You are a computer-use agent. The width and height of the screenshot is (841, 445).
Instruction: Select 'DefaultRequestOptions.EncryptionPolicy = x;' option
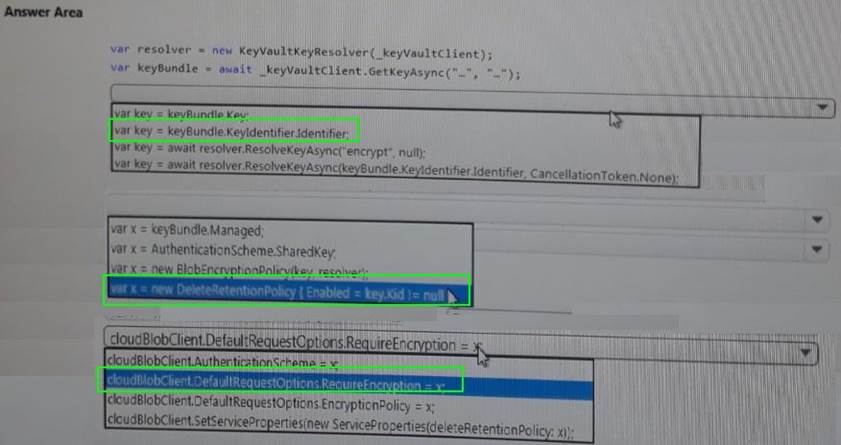click(271, 405)
